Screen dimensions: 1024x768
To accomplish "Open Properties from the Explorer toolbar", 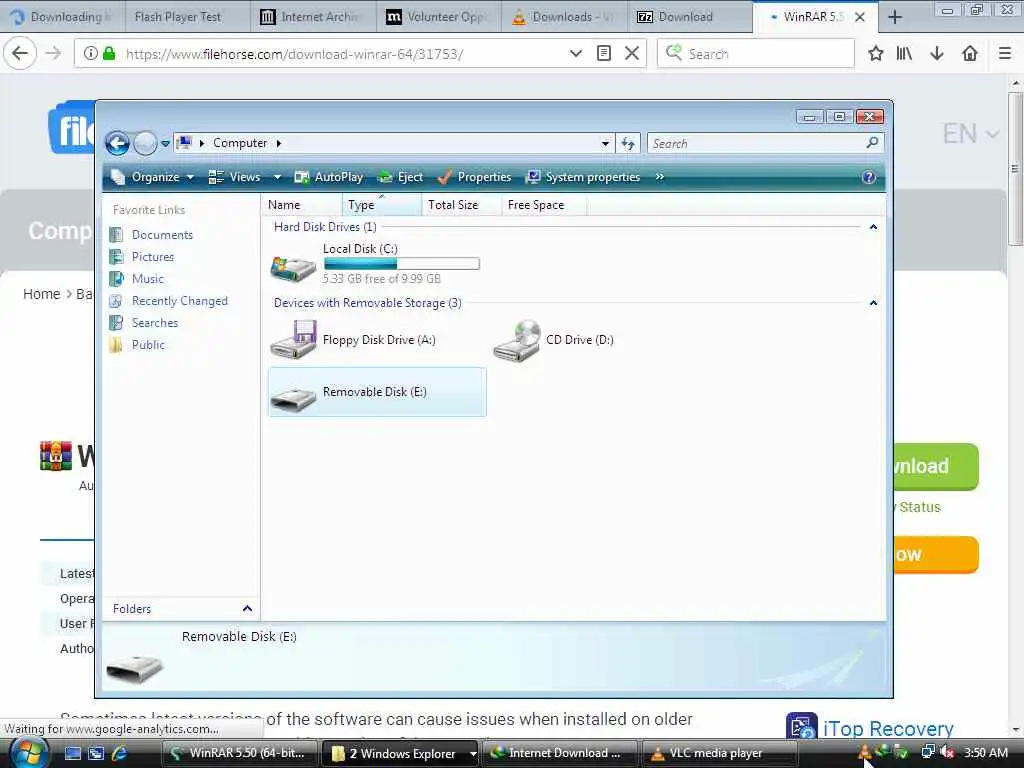I will coord(475,177).
